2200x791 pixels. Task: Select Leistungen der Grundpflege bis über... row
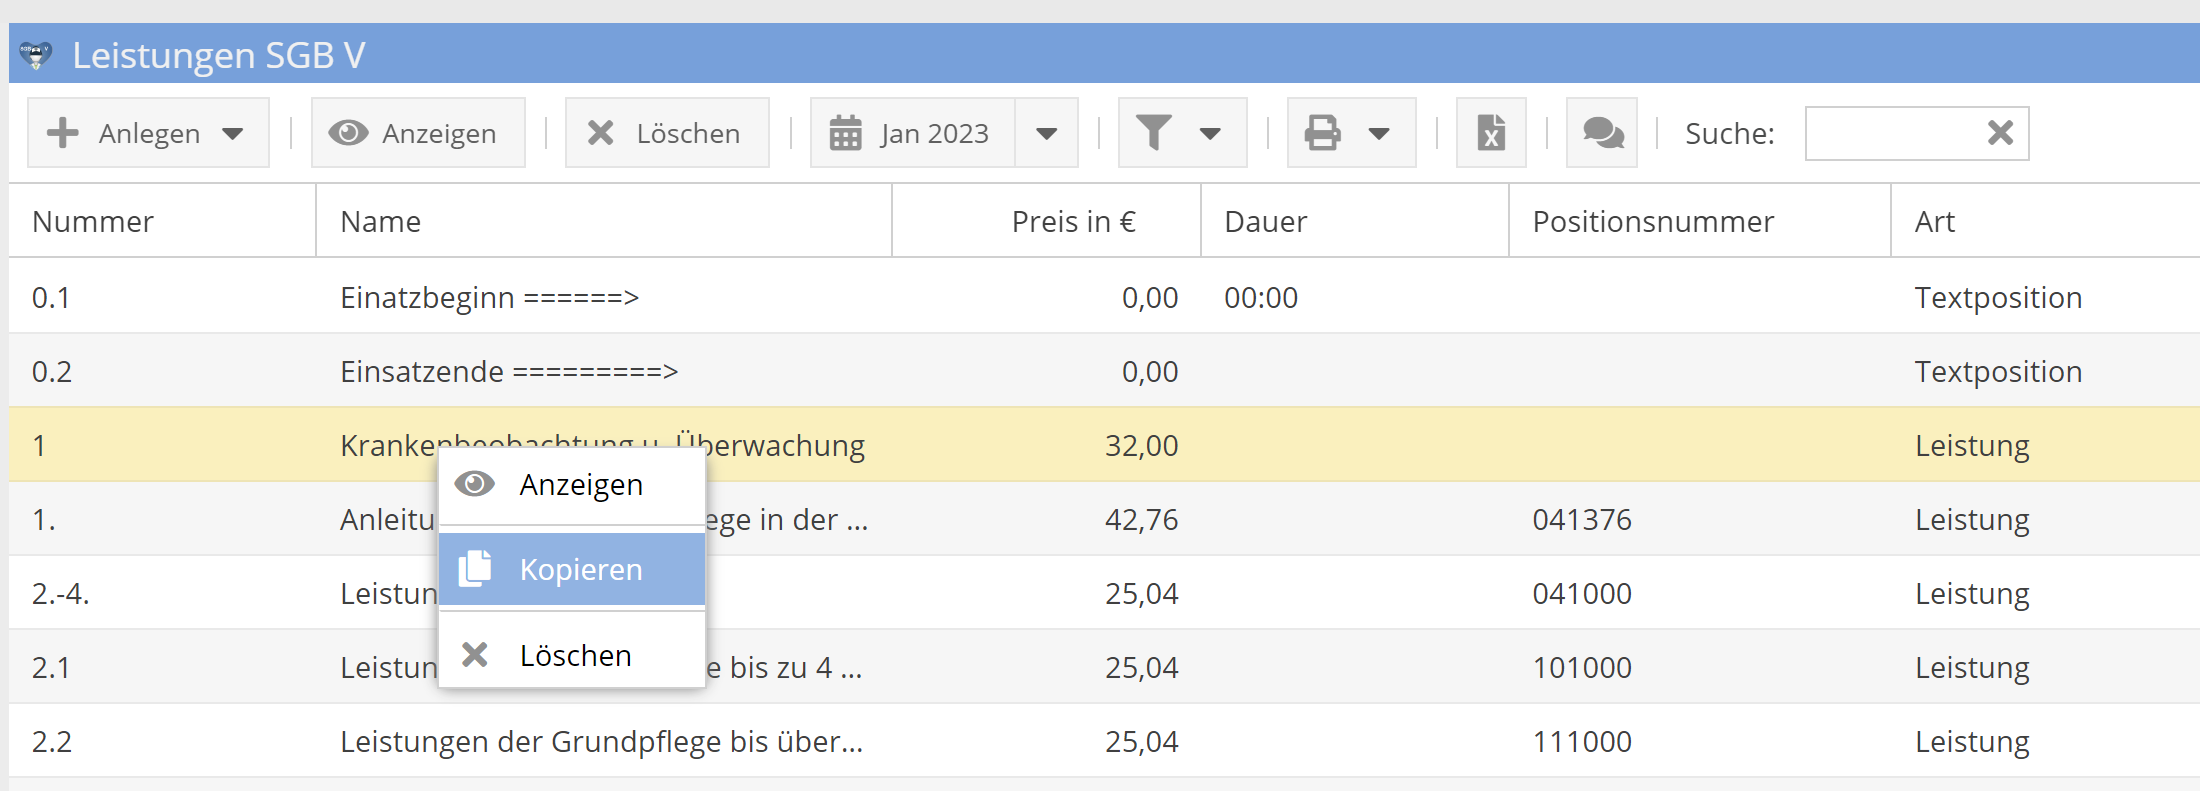coord(1104,741)
